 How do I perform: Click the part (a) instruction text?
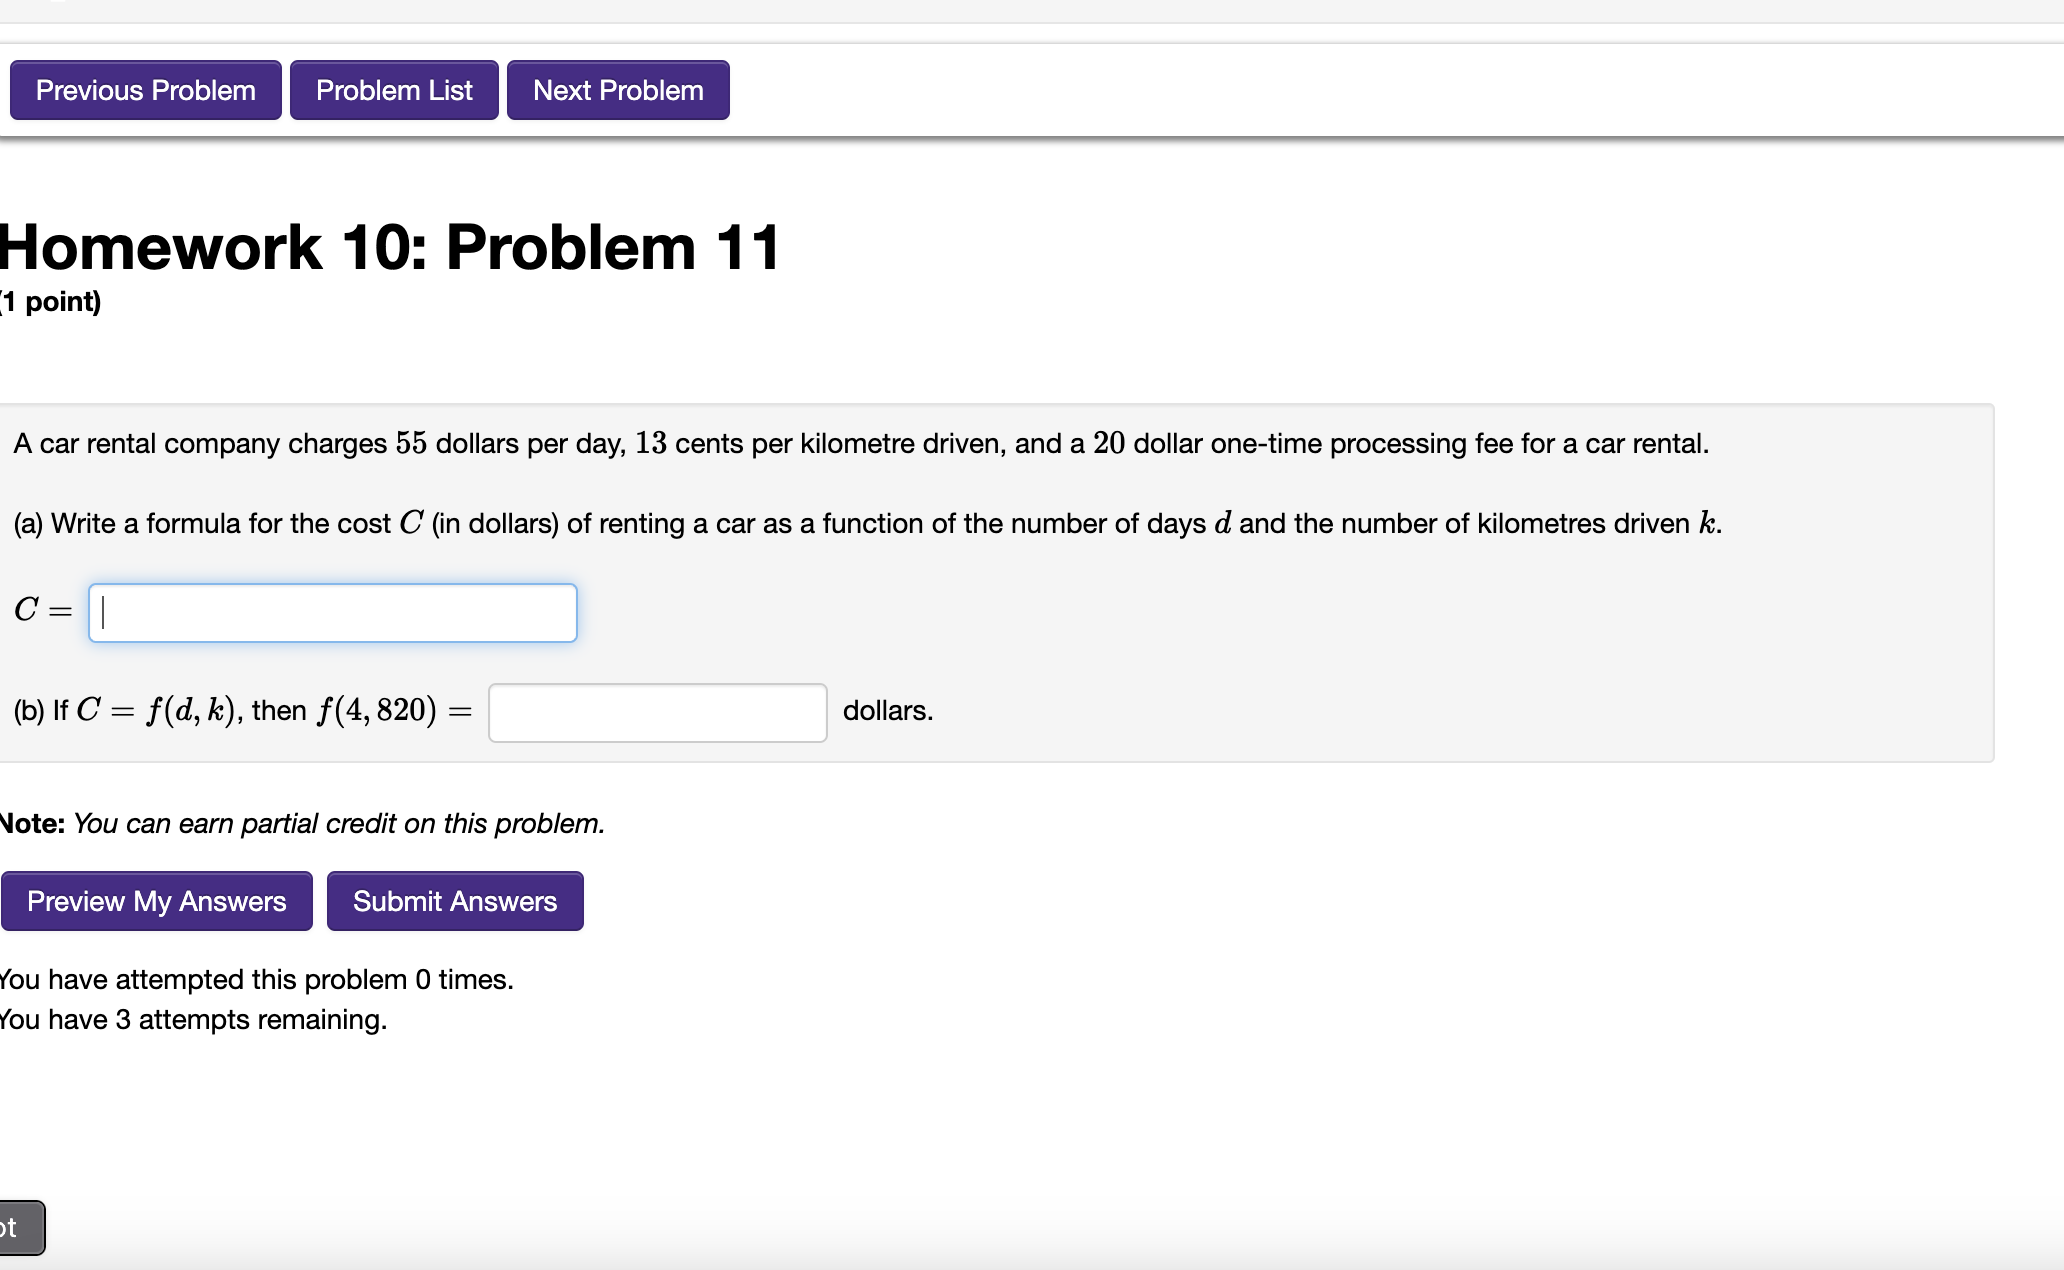(x=866, y=523)
